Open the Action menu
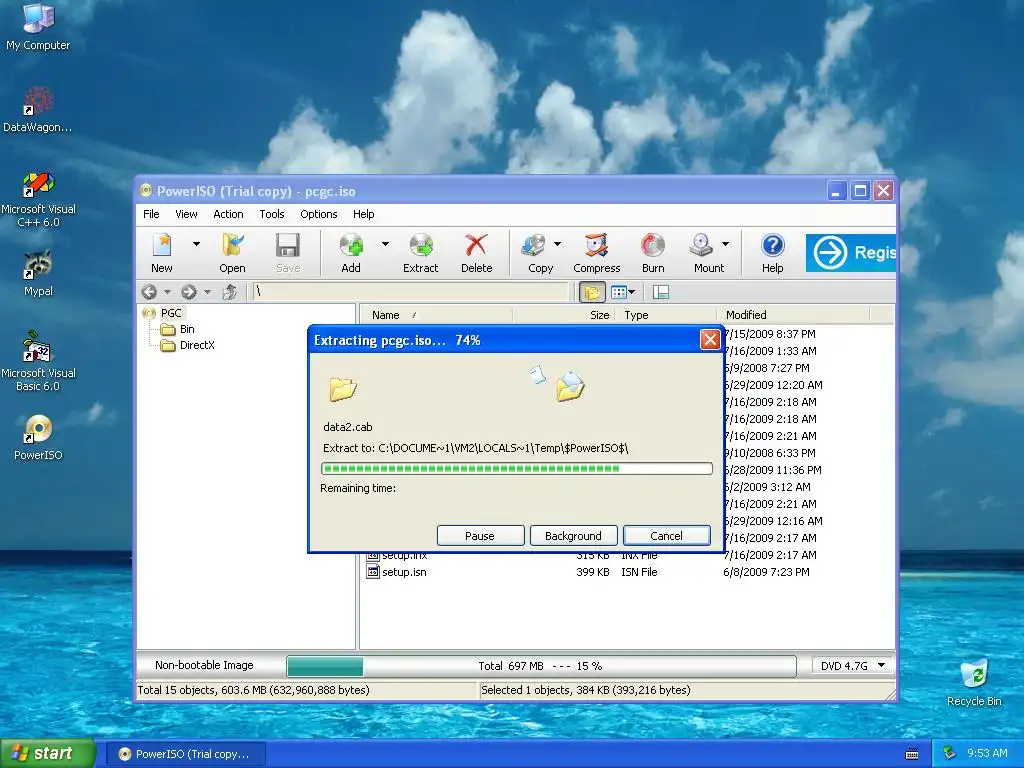Screen dimensions: 1024x768 coord(228,214)
